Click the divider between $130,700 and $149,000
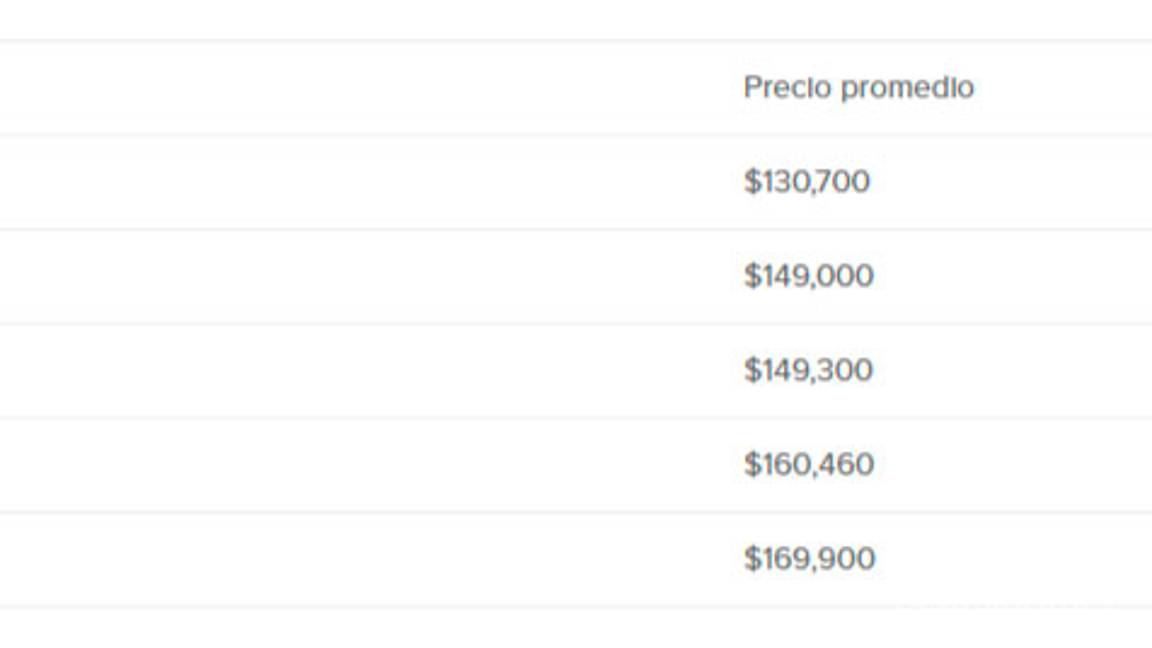Viewport: 1152px width, 648px height. click(576, 229)
